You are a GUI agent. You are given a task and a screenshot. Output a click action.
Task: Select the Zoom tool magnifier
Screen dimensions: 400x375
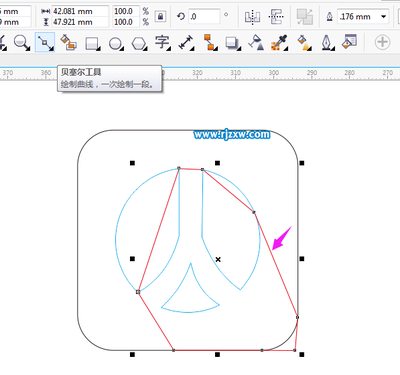coord(22,43)
